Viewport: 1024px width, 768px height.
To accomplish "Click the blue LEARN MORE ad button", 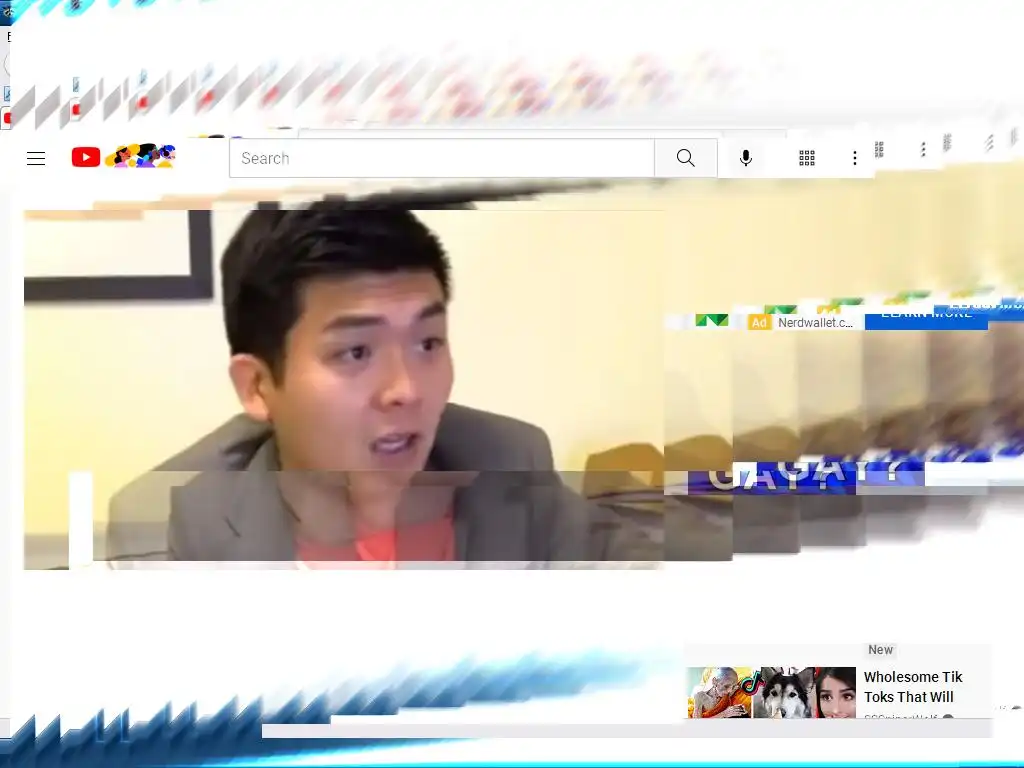I will tap(926, 318).
